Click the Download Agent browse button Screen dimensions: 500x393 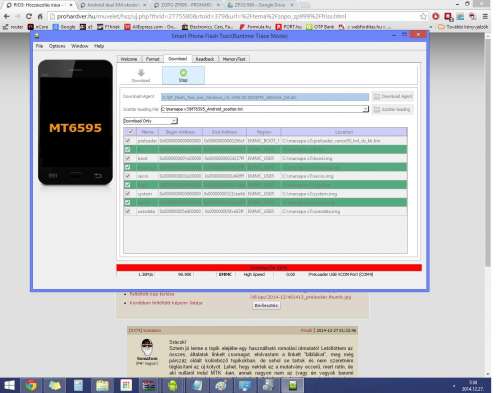pyautogui.click(x=393, y=96)
